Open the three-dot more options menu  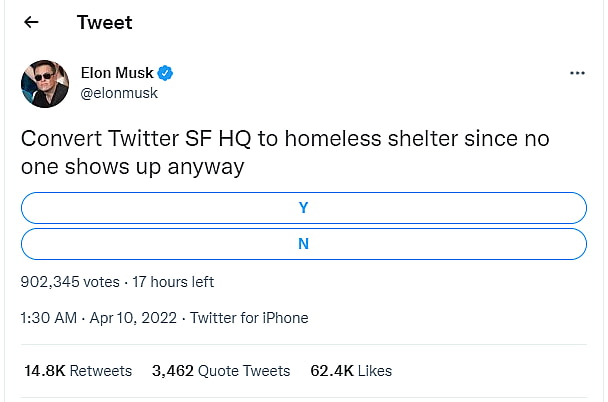[577, 73]
